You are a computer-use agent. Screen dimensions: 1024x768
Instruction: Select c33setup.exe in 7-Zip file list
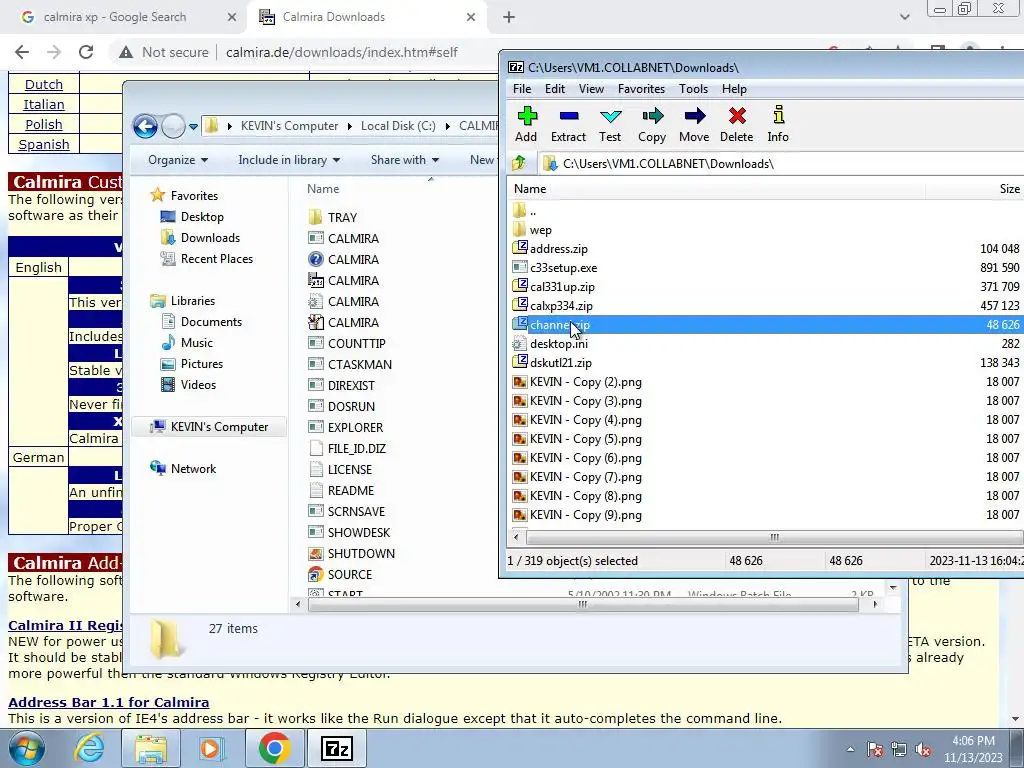point(563,268)
